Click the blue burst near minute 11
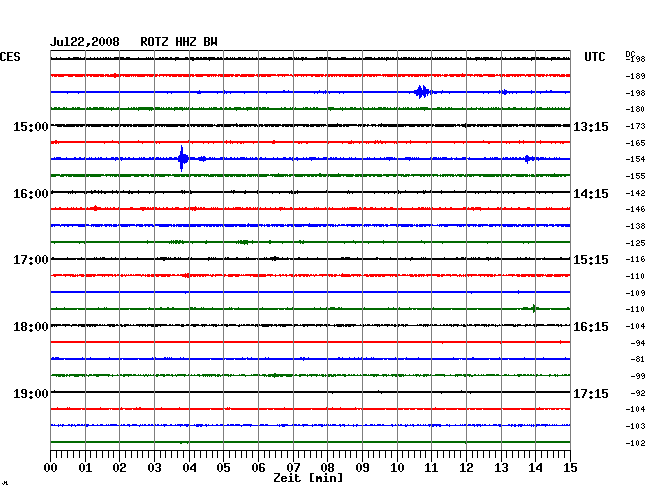The height and width of the screenshot is (494, 650). click(422, 92)
